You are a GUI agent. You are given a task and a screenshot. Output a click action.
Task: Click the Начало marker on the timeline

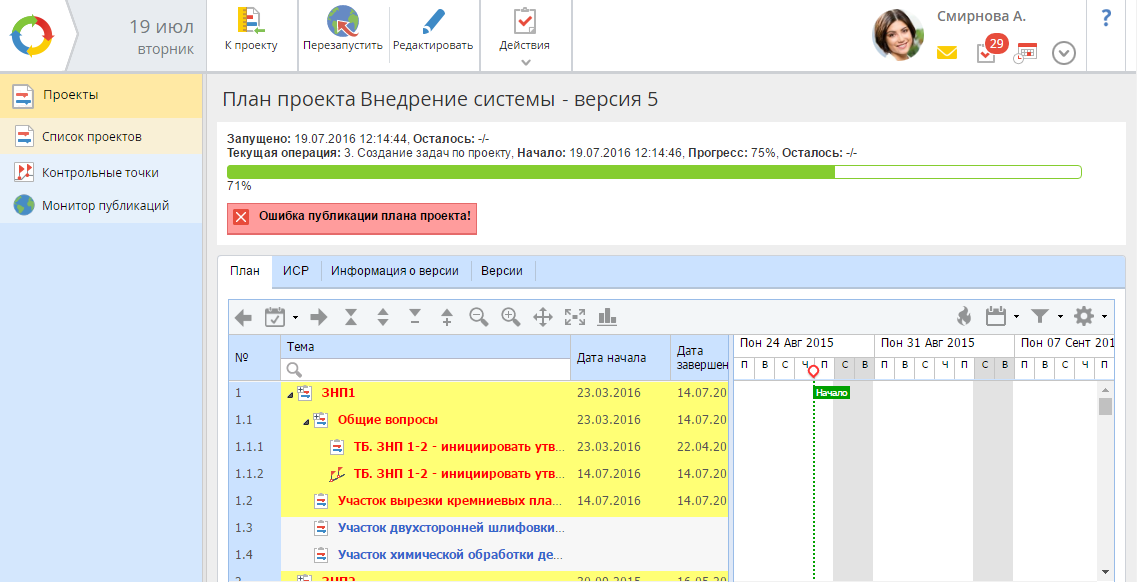(831, 393)
